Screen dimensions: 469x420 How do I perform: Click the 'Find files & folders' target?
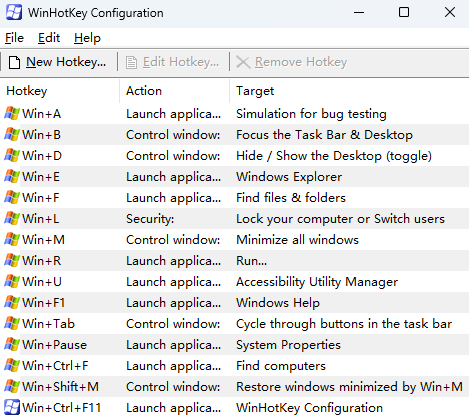[291, 198]
